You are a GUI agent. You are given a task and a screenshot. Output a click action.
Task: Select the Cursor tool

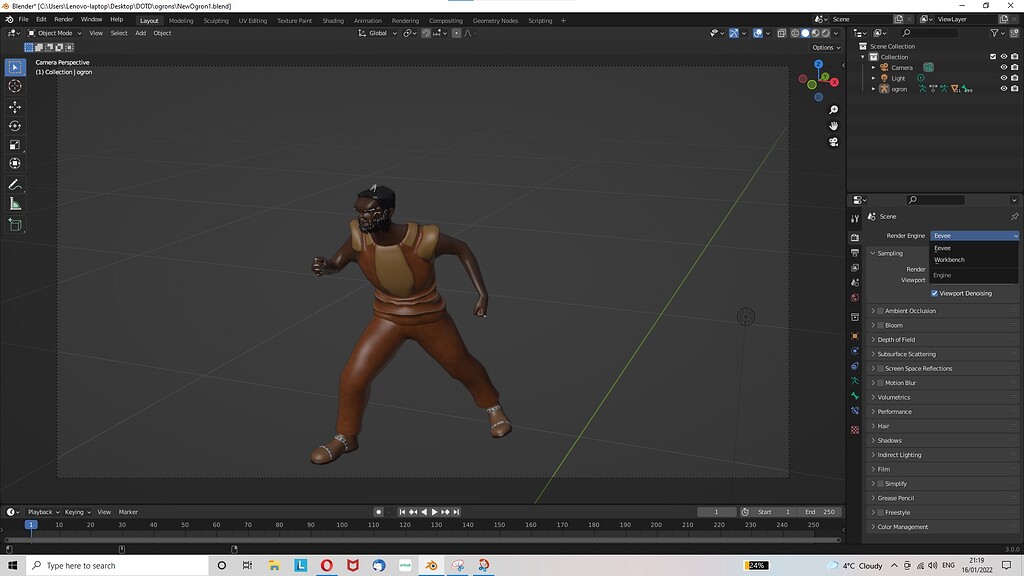(15, 86)
